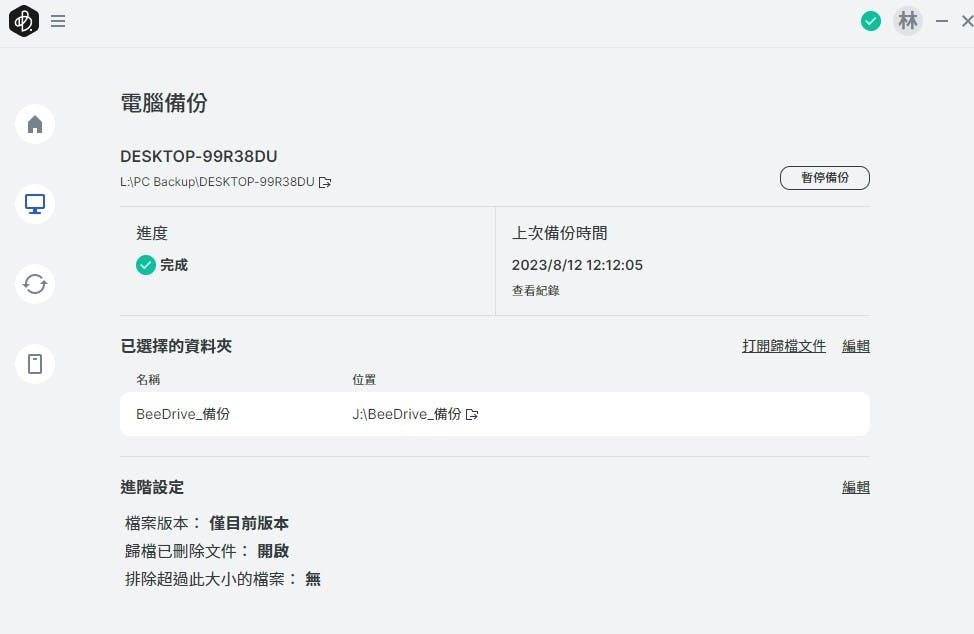Click the 電腦備份 page title
This screenshot has height=634, width=974.
click(x=164, y=103)
